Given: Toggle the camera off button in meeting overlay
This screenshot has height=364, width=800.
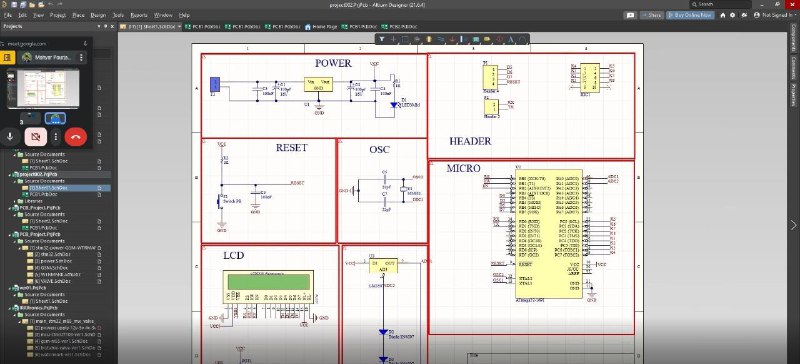Looking at the screenshot, I should click(x=36, y=137).
